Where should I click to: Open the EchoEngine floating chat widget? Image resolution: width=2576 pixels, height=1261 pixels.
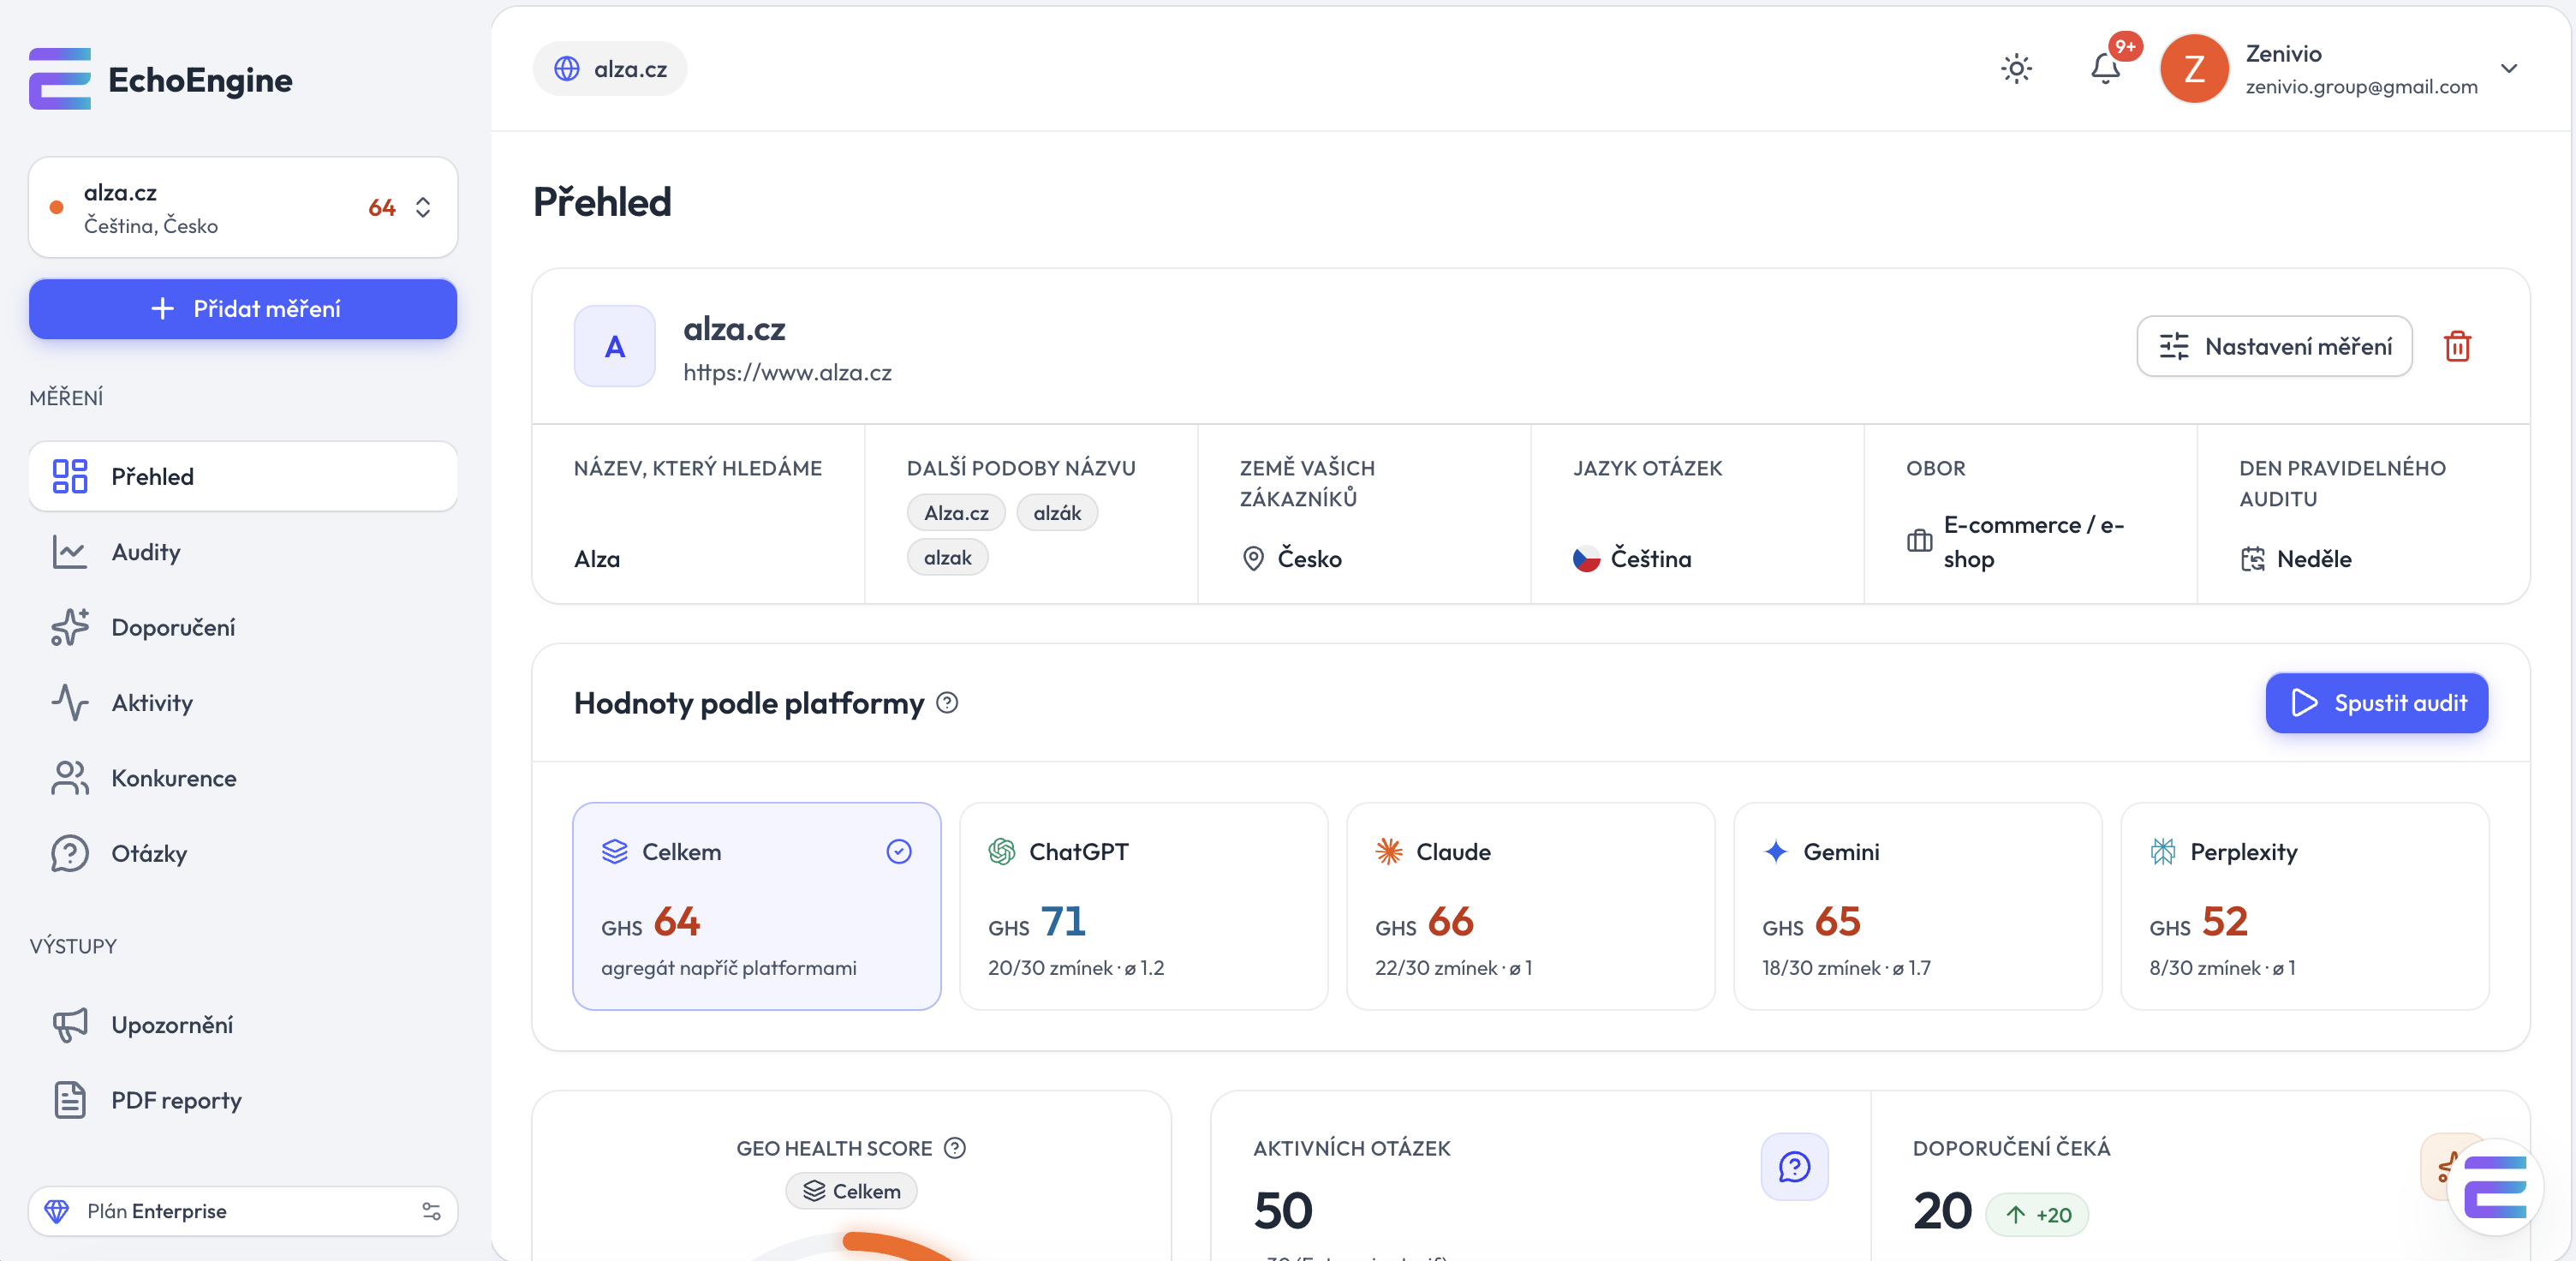pos(2494,1187)
